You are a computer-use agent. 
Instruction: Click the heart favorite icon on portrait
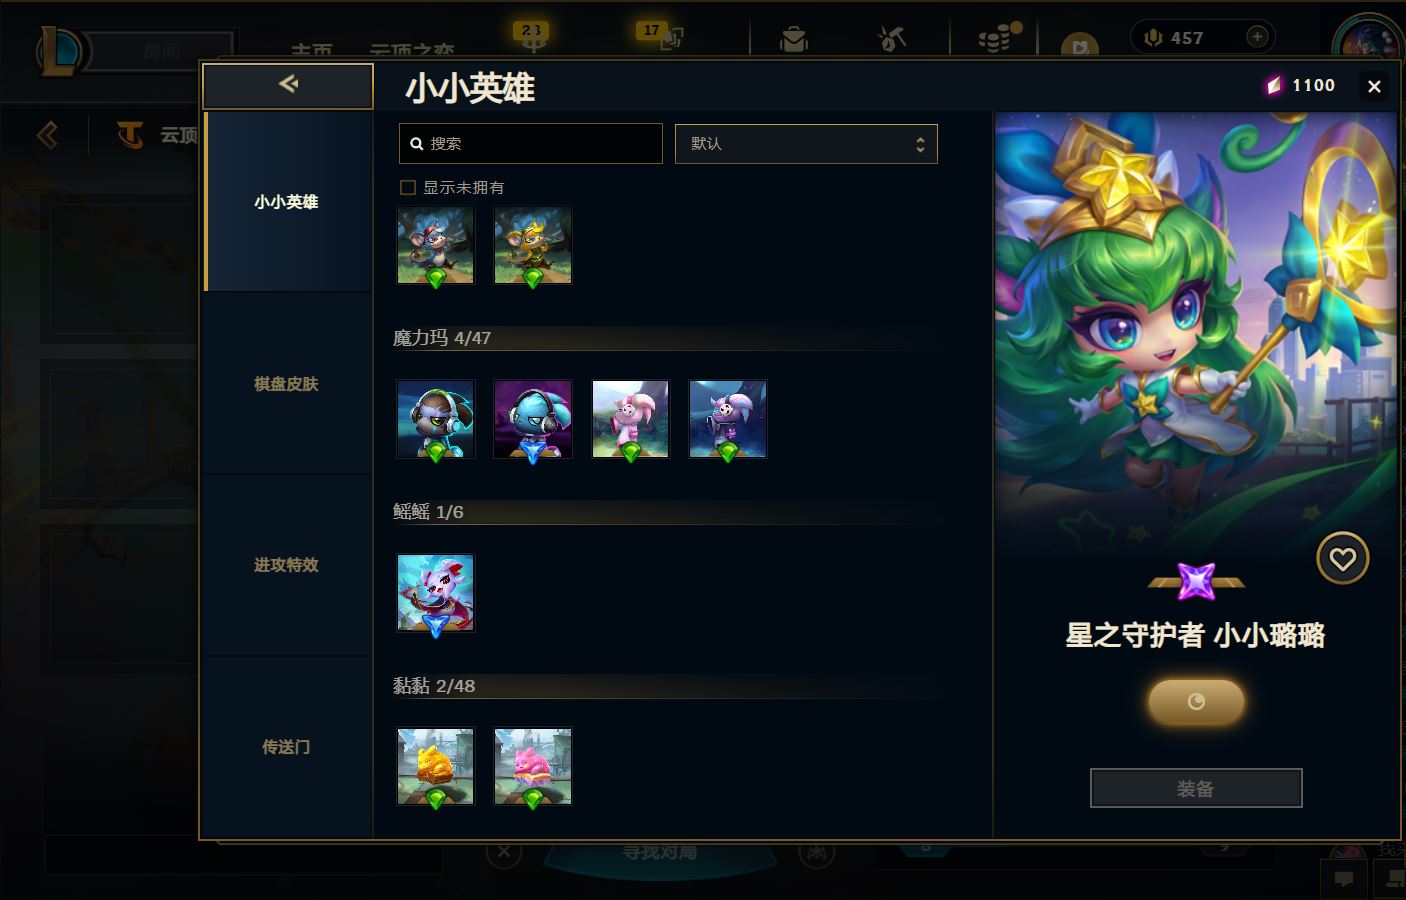[1342, 559]
